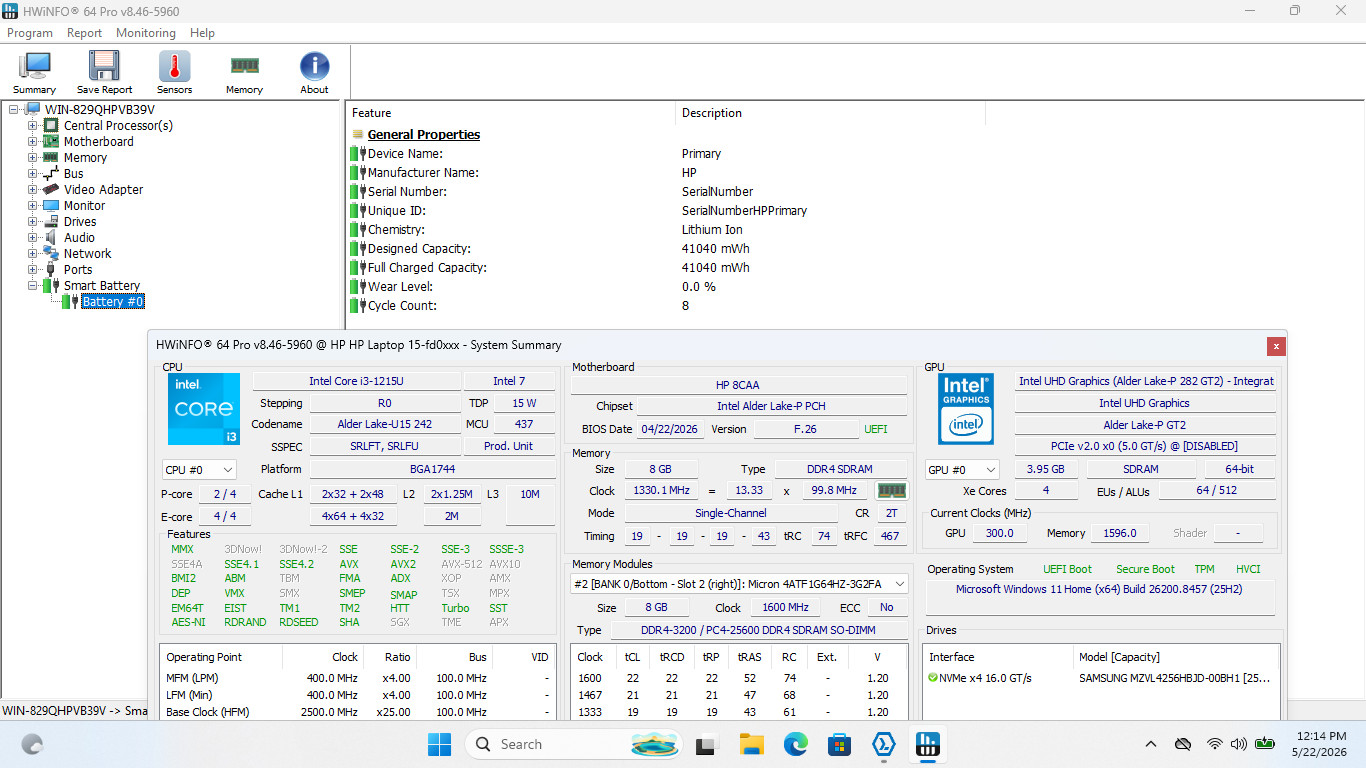Open Microsoft Store from the taskbar
This screenshot has width=1366, height=768.
839,744
